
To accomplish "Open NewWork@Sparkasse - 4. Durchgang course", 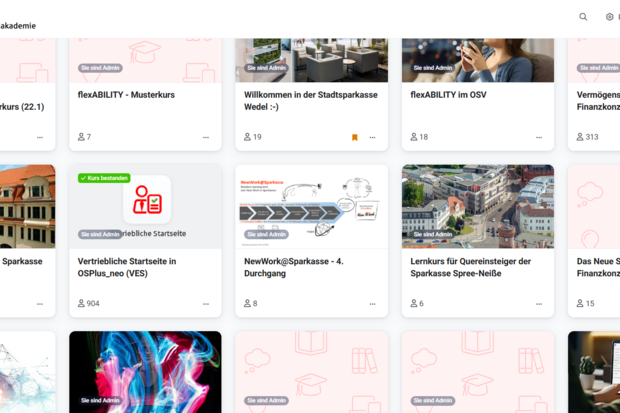I will click(294, 267).
